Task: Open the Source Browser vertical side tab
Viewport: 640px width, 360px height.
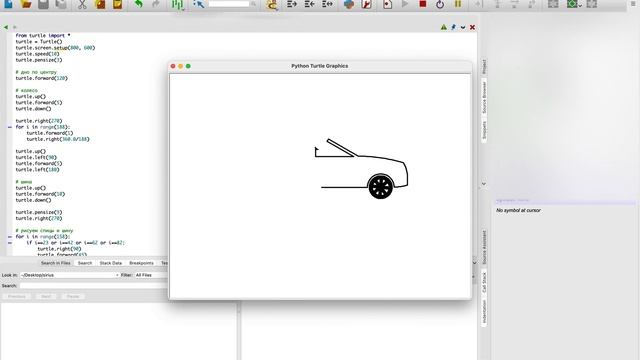Action: pos(484,97)
